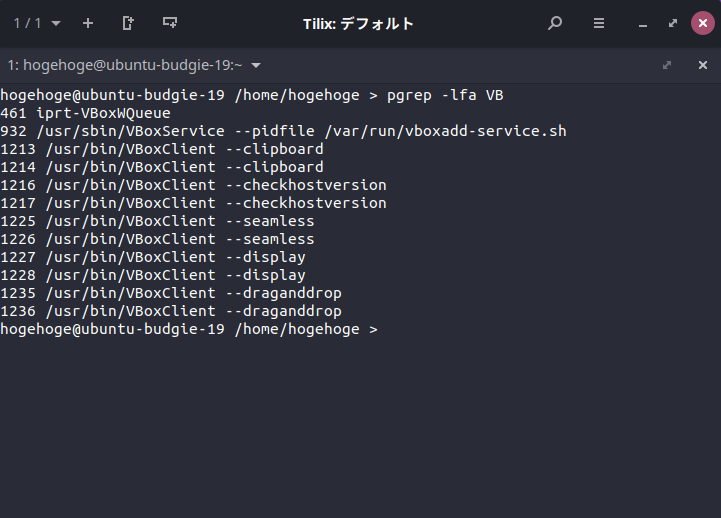Click the window title 'Tilix: デフォルト'
The height and width of the screenshot is (518, 721).
pyautogui.click(x=358, y=23)
